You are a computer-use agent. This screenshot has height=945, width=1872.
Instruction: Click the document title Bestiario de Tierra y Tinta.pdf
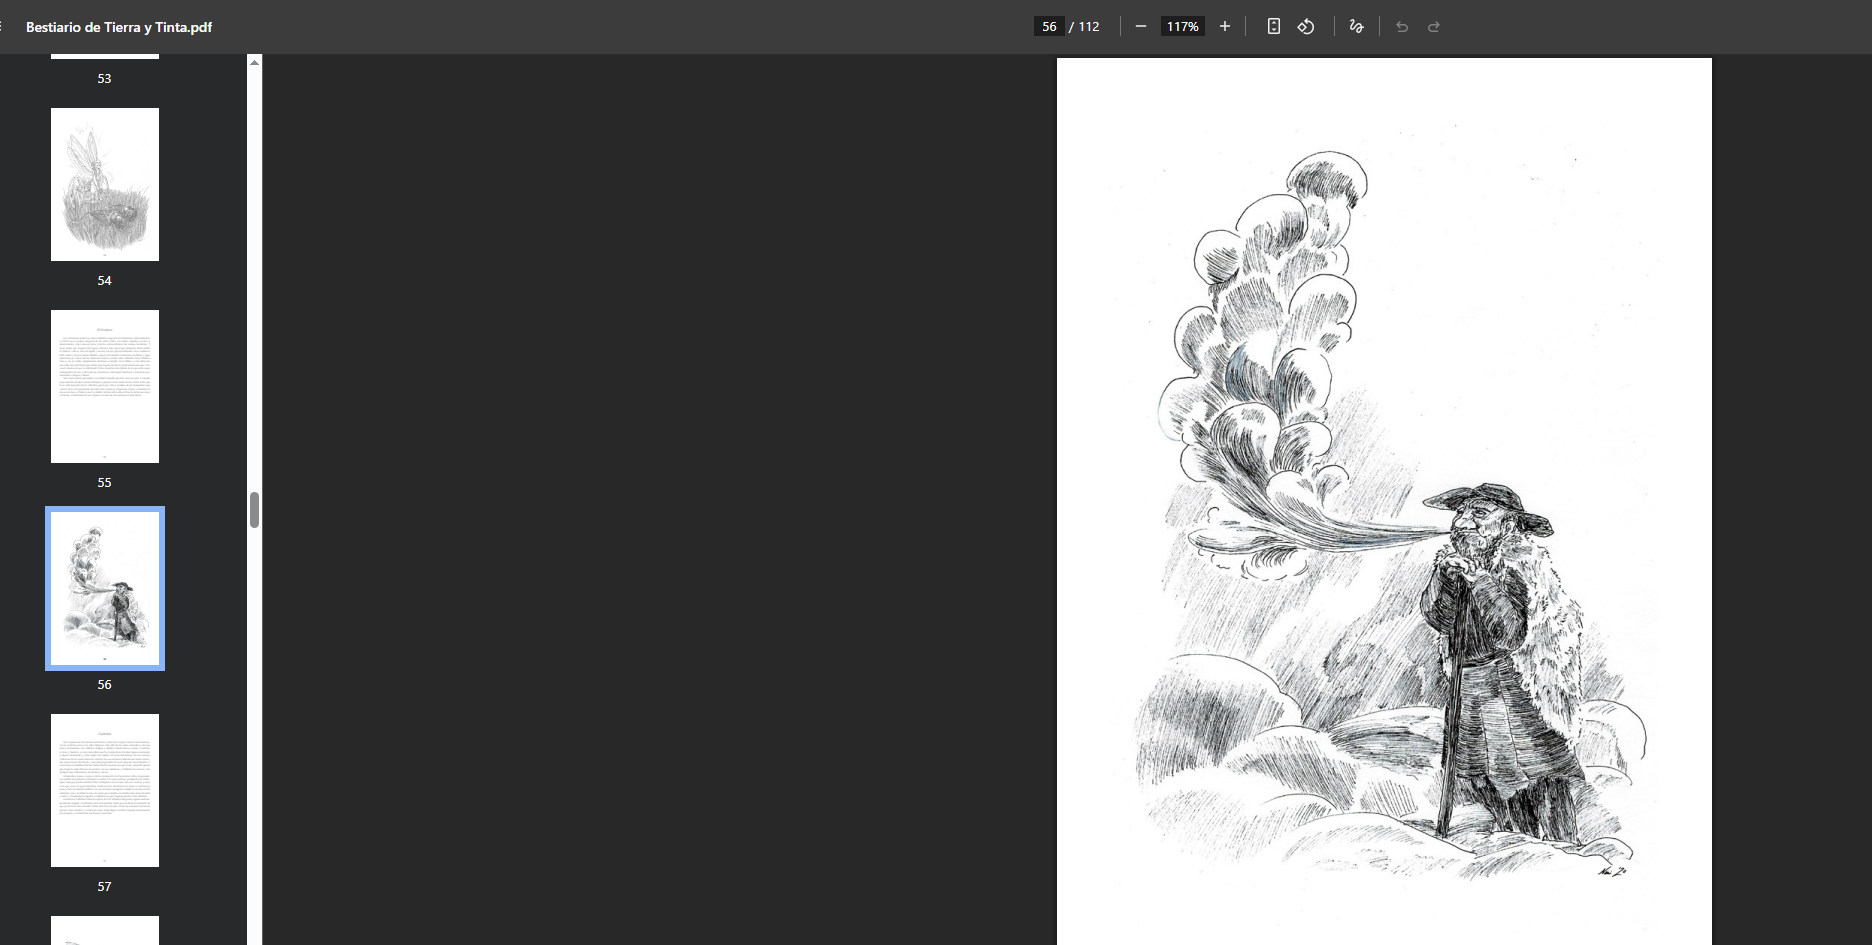(119, 27)
